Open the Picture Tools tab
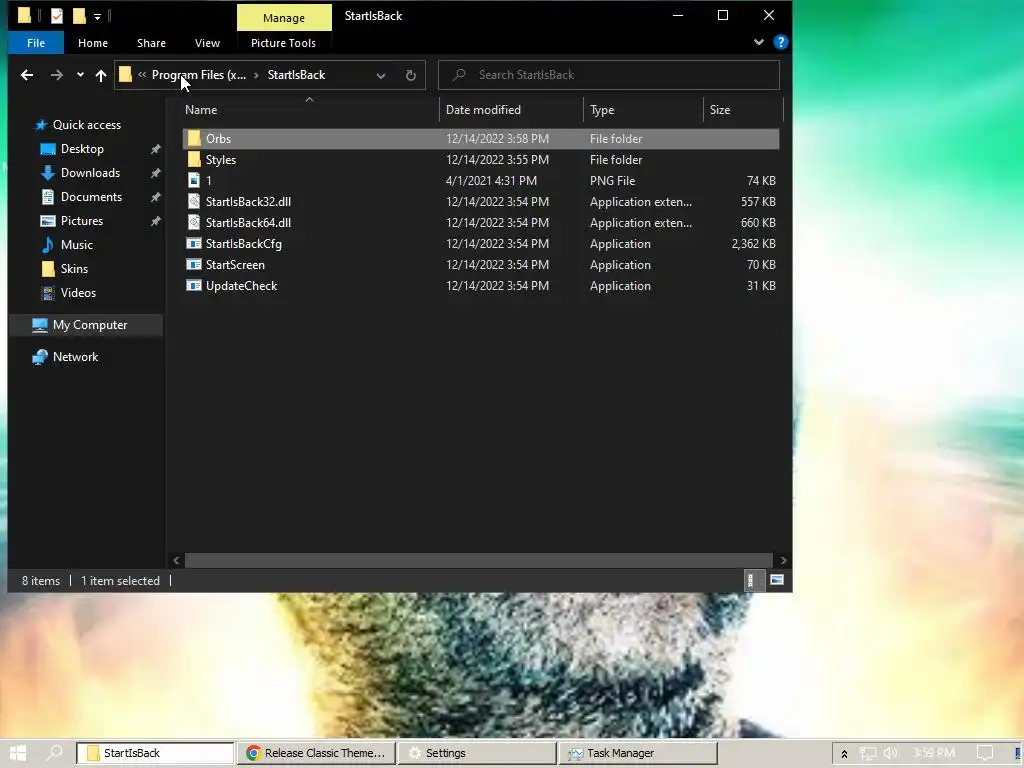The image size is (1024, 768). point(283,43)
